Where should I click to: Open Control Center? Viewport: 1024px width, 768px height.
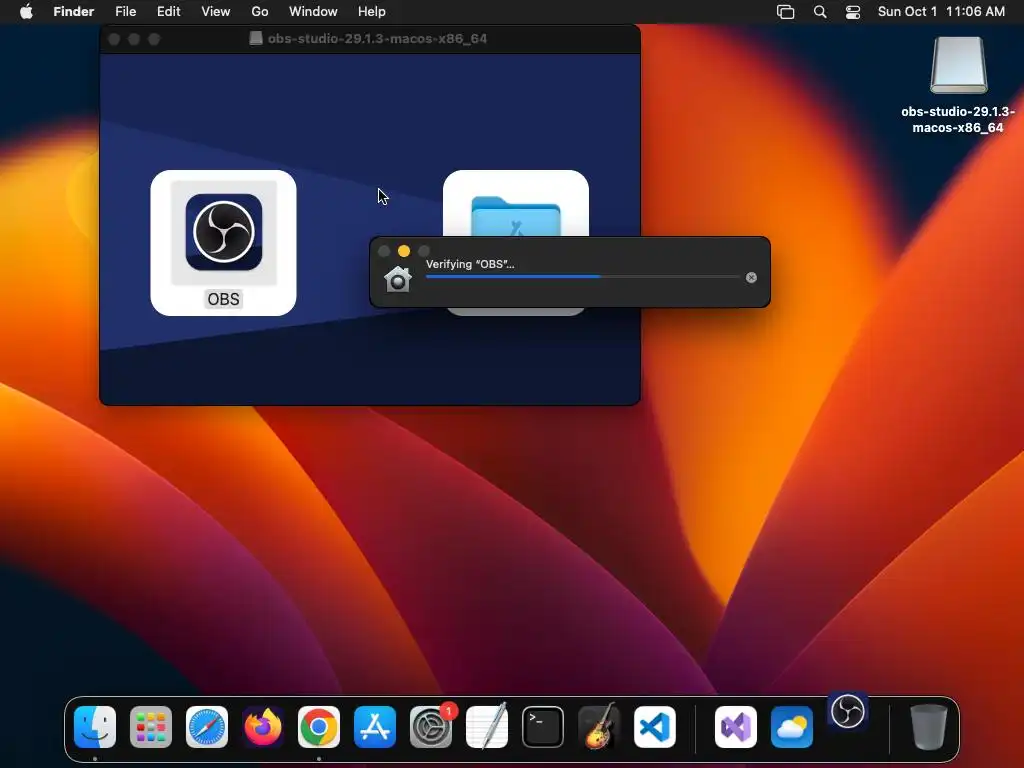tap(853, 12)
